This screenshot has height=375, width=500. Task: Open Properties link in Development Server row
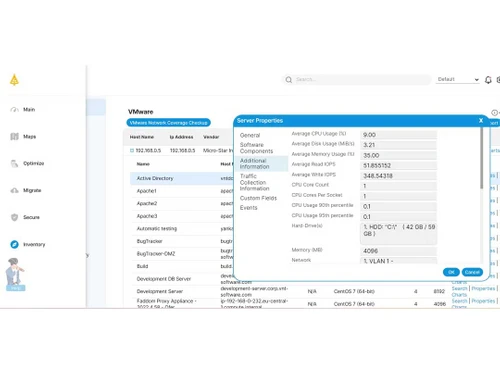483,288
